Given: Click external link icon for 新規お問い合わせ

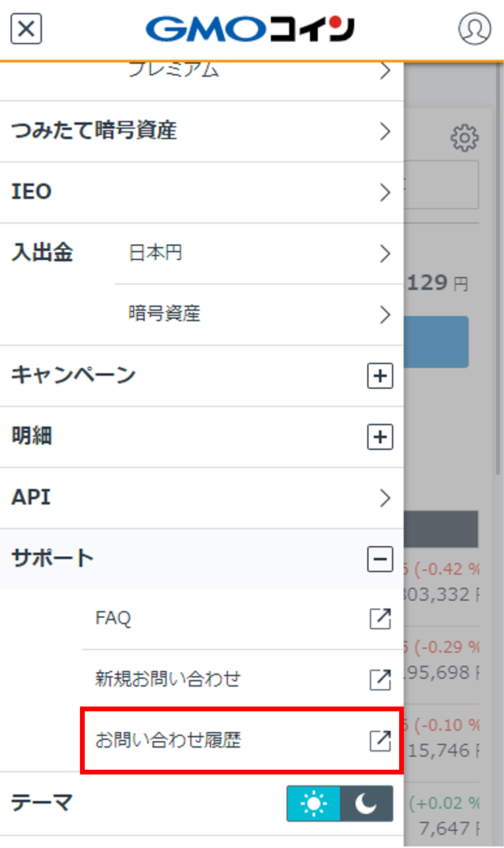Looking at the screenshot, I should pos(380,679).
